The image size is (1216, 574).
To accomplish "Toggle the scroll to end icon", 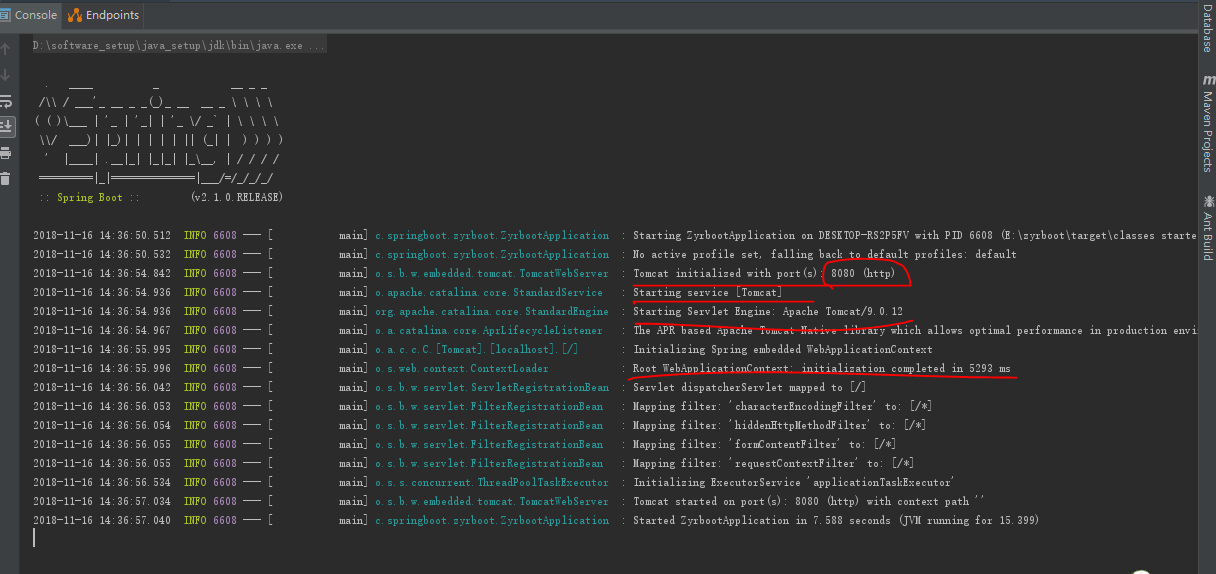I will (x=5, y=126).
